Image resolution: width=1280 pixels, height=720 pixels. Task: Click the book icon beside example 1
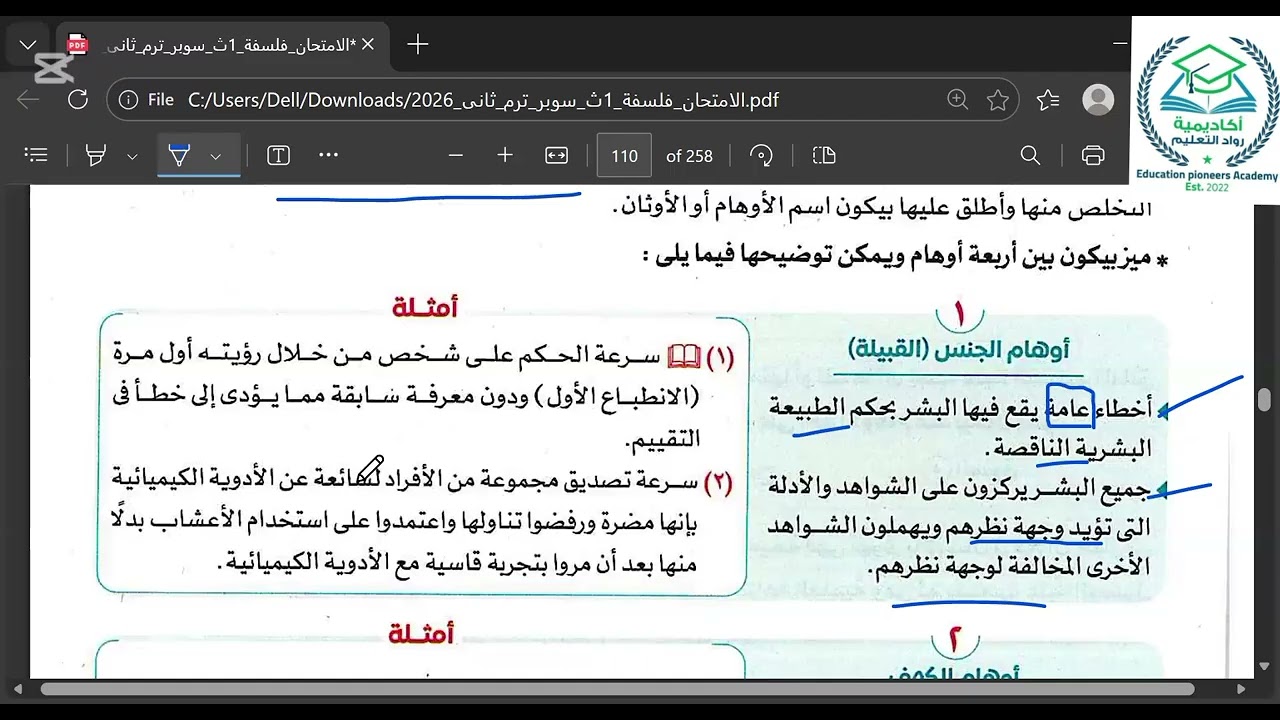click(684, 356)
